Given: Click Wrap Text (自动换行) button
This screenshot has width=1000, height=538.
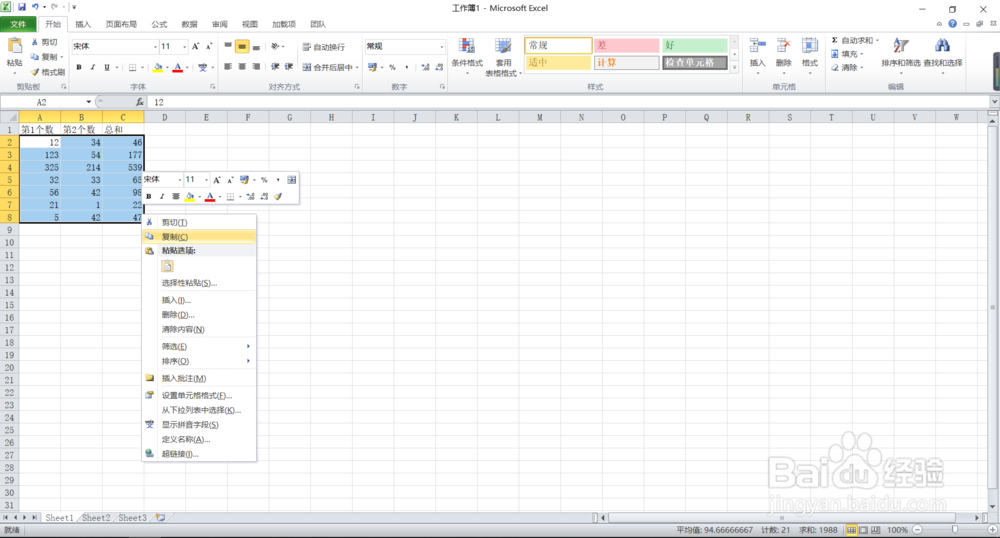Looking at the screenshot, I should click(x=323, y=47).
